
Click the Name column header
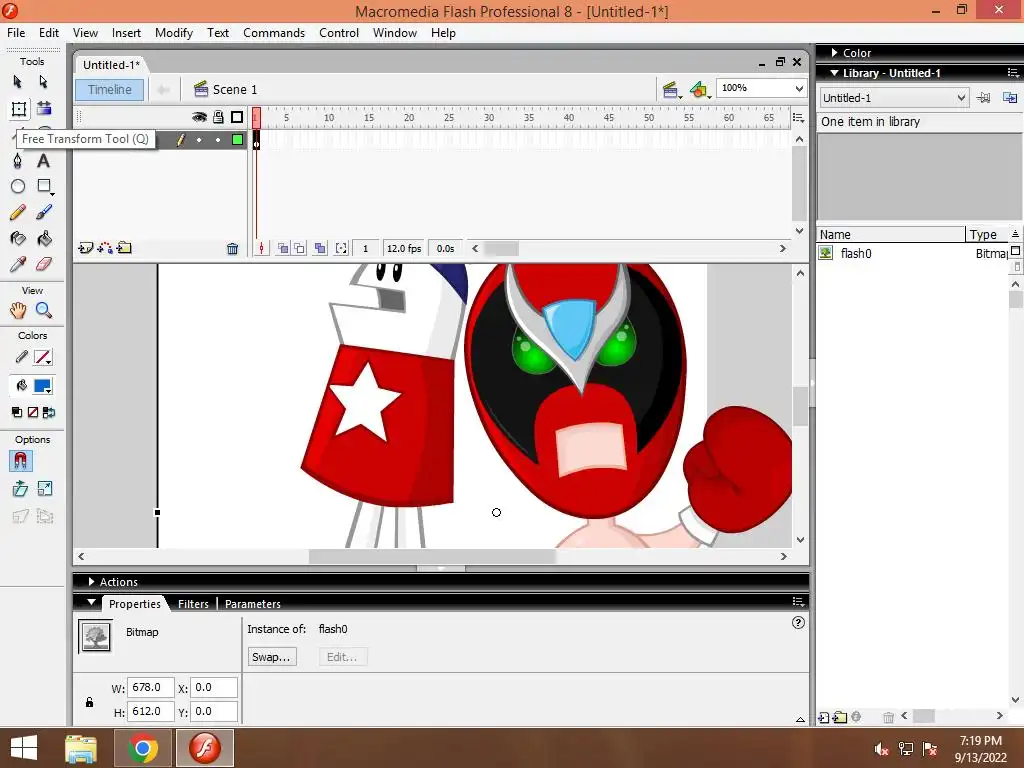[891, 234]
